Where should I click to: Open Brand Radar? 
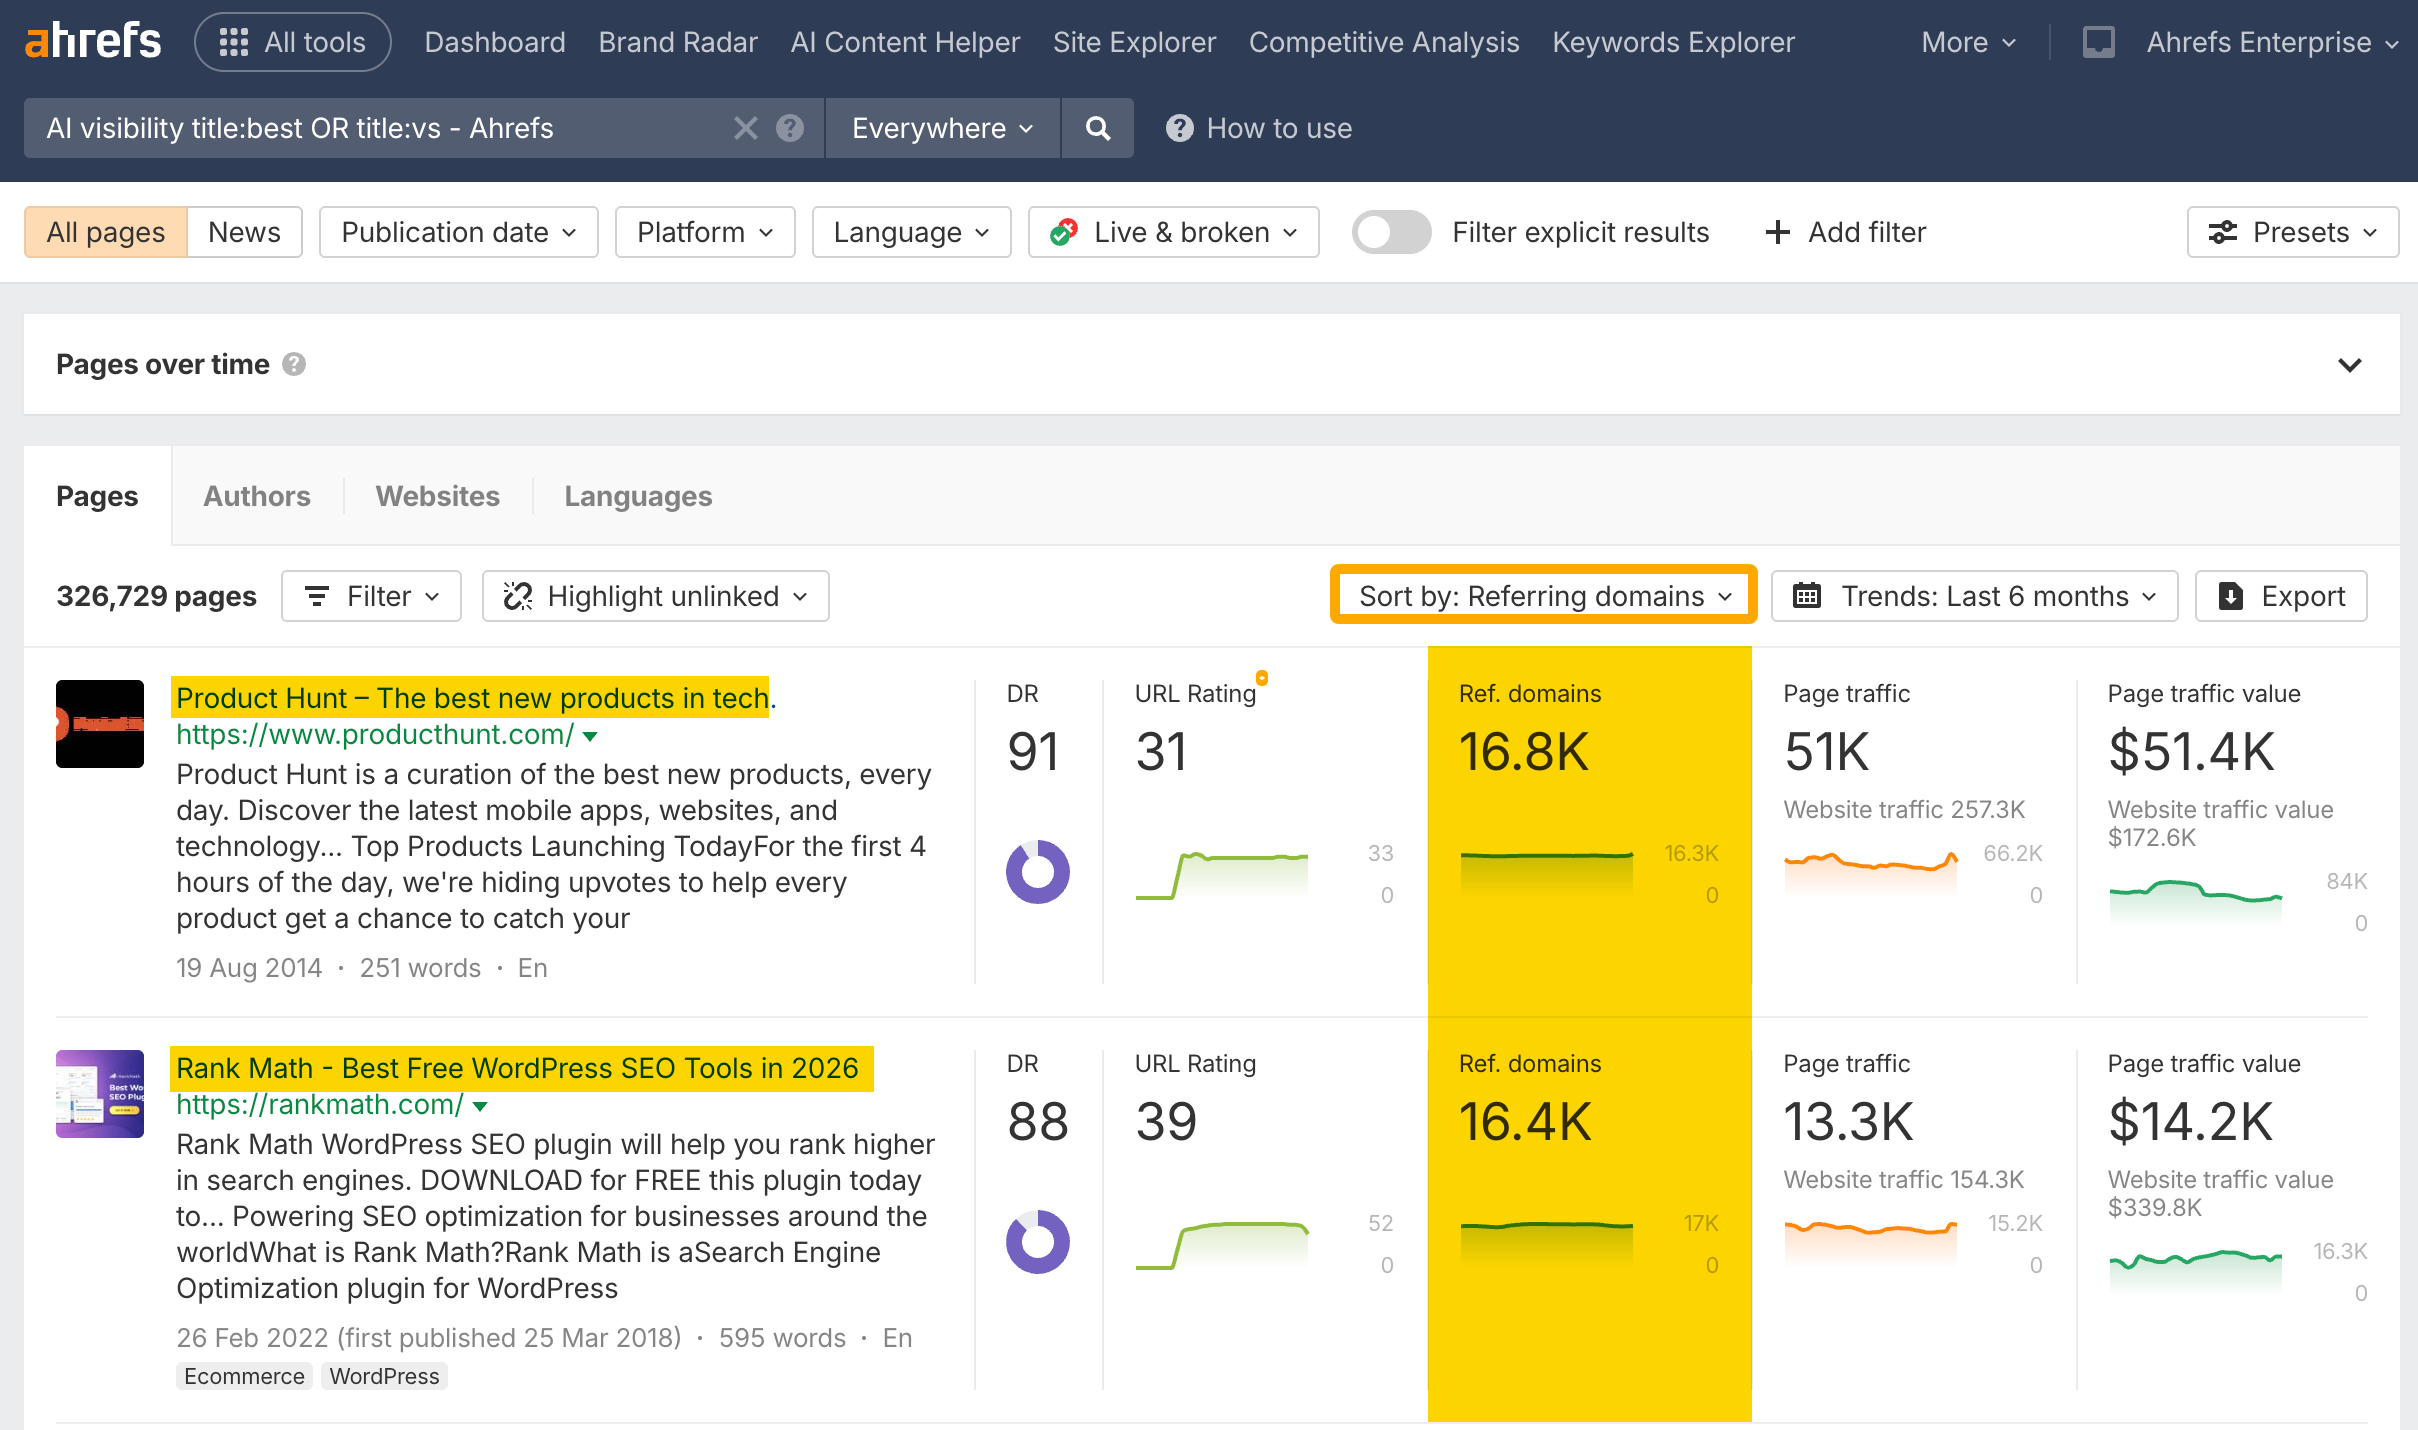coord(678,42)
